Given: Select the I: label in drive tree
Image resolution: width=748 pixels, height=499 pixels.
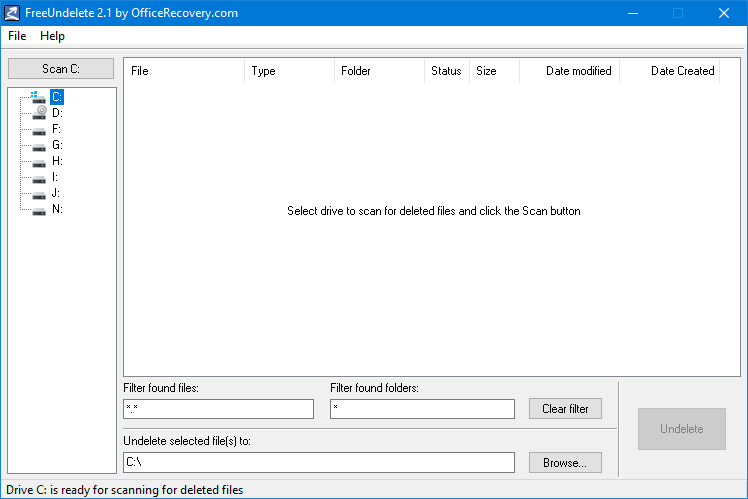Looking at the screenshot, I should point(55,177).
